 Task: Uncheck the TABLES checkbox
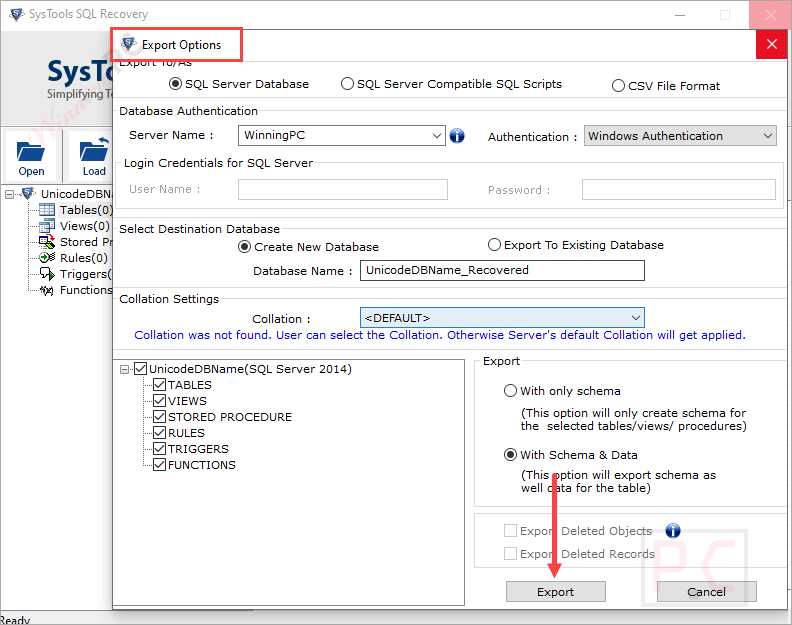[x=160, y=385]
